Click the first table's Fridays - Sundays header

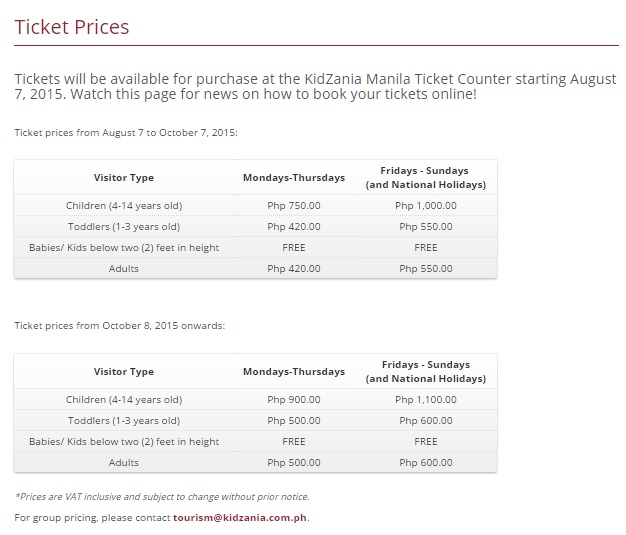[426, 178]
